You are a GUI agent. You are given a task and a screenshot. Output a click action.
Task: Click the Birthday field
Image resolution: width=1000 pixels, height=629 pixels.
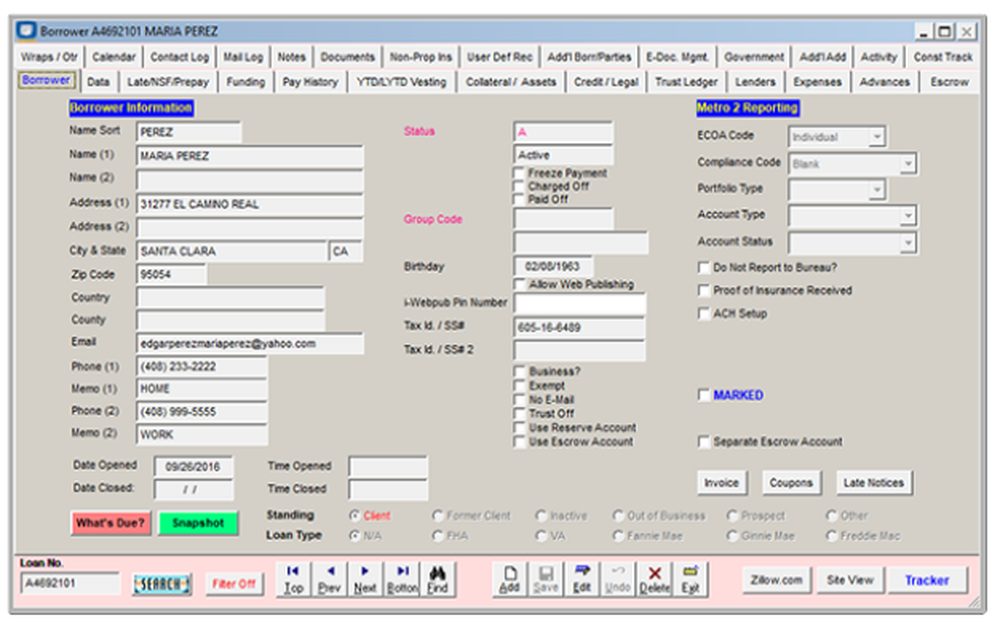click(x=552, y=266)
